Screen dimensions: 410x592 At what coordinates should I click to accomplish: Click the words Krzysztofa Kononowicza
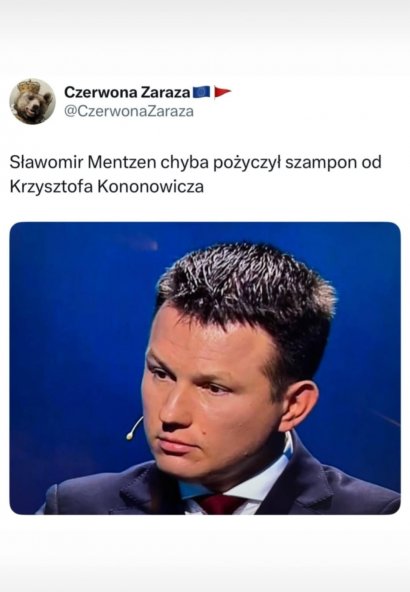pos(107,187)
